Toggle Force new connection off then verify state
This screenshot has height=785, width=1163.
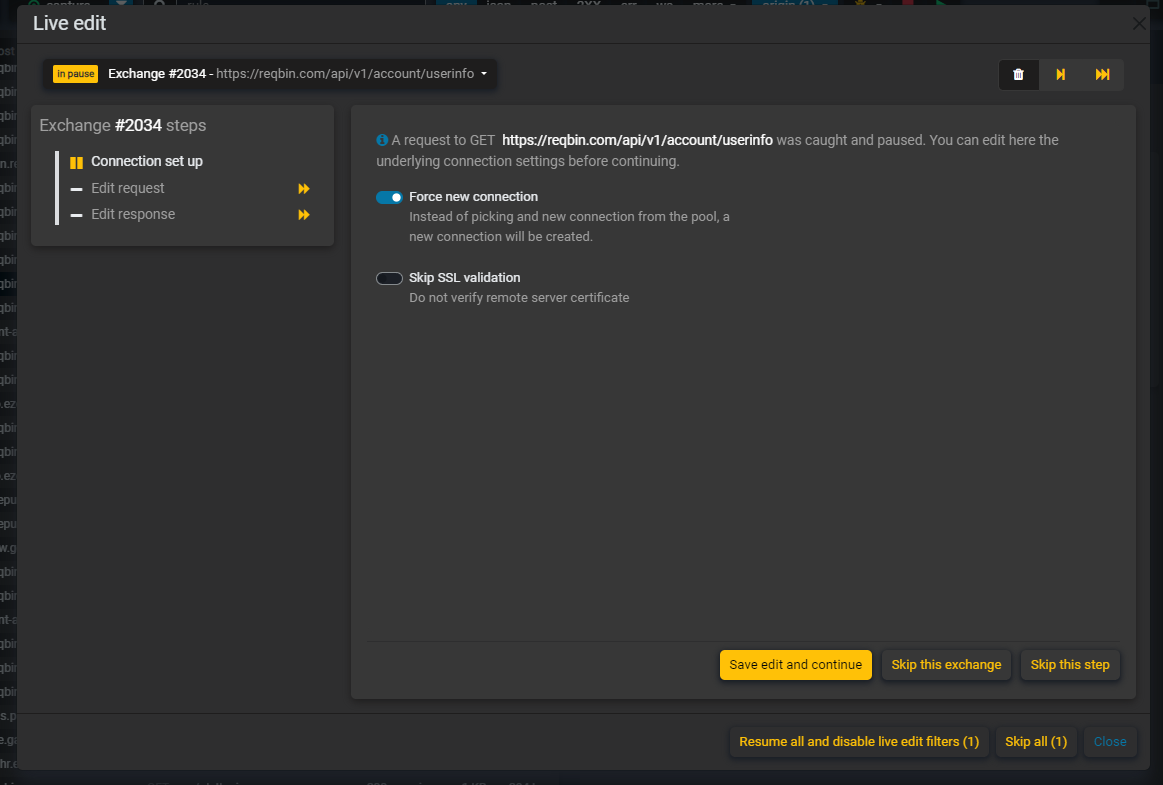click(389, 197)
